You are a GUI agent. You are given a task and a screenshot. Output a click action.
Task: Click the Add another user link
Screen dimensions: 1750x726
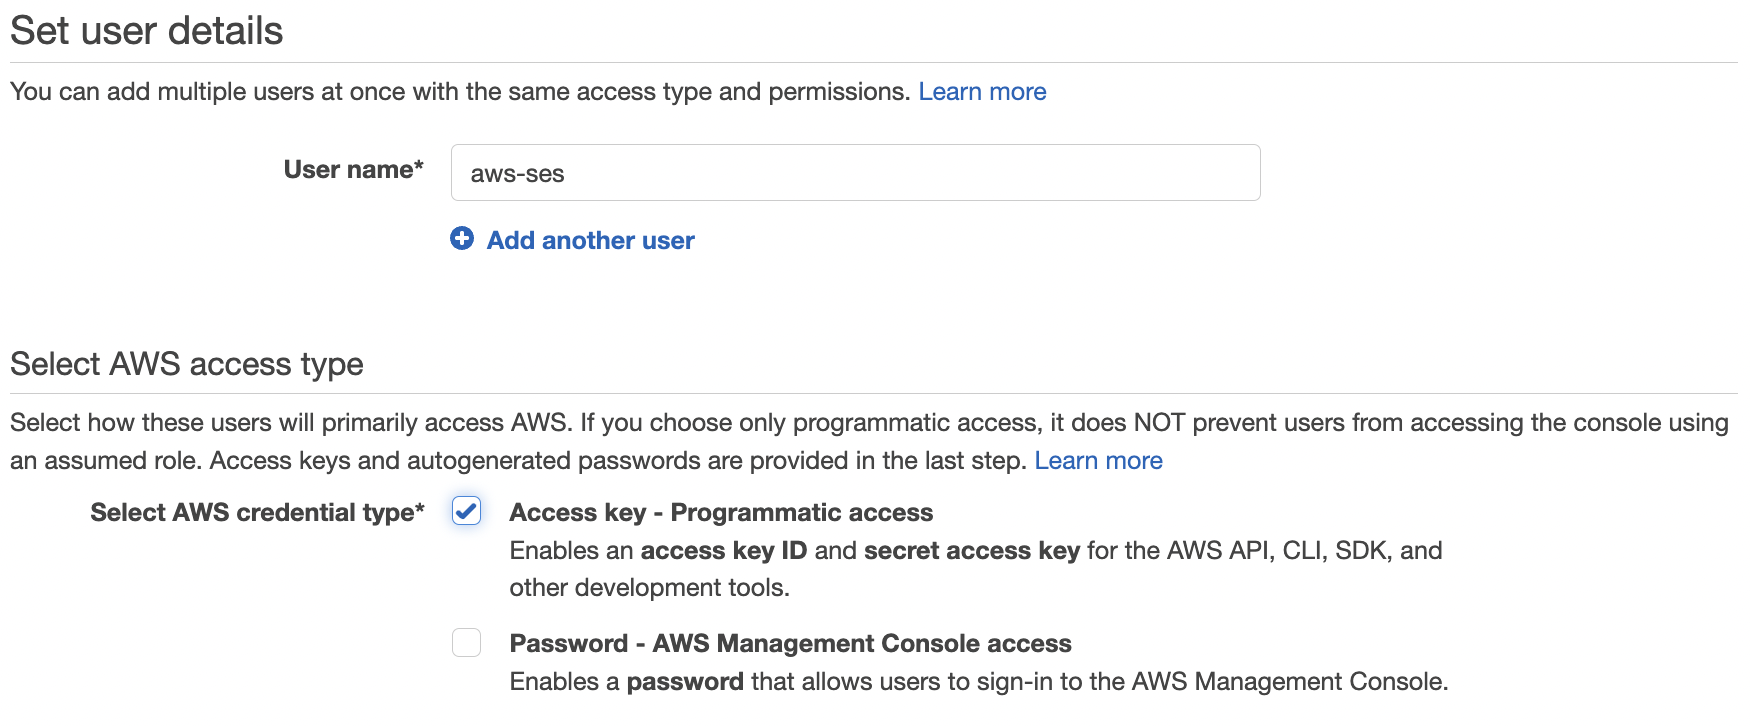point(590,240)
